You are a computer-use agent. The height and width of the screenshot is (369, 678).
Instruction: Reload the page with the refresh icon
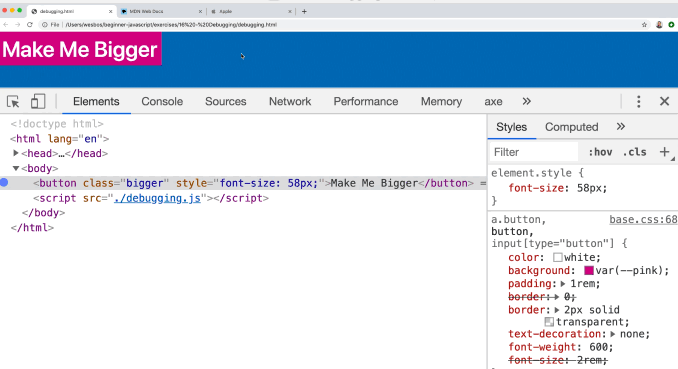pyautogui.click(x=30, y=25)
